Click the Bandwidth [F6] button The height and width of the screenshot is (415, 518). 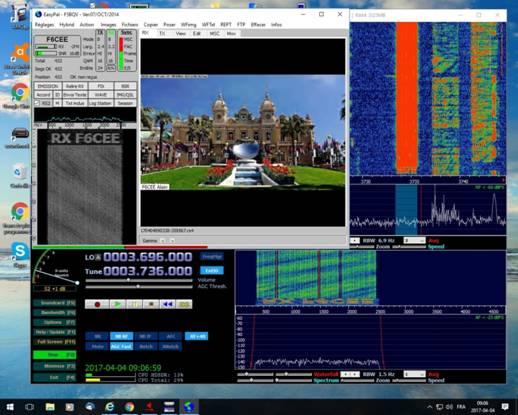(x=55, y=312)
